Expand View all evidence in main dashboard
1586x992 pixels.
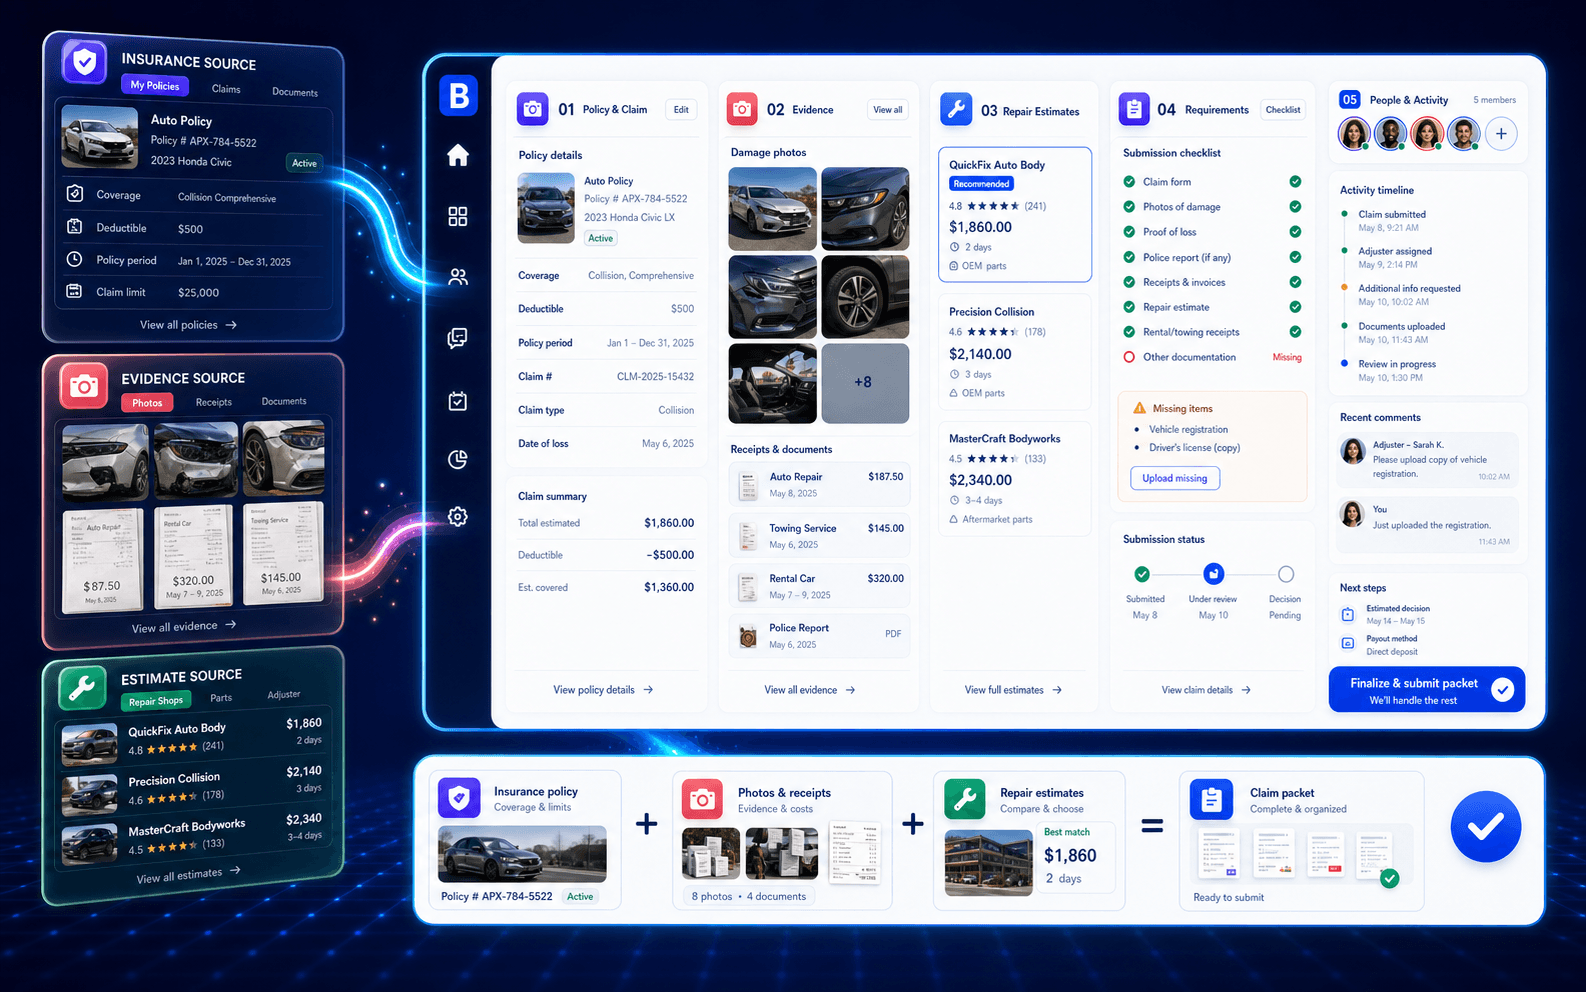click(x=810, y=690)
